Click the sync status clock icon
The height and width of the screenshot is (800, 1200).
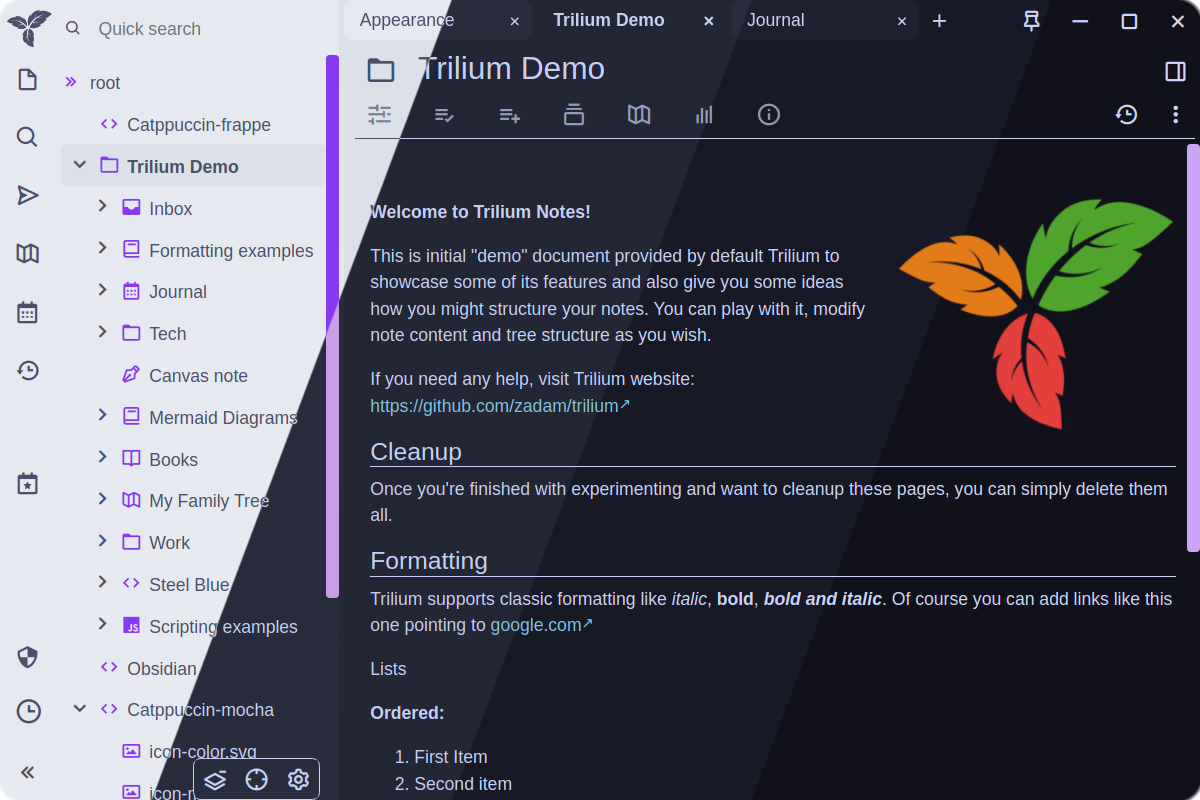(x=28, y=711)
